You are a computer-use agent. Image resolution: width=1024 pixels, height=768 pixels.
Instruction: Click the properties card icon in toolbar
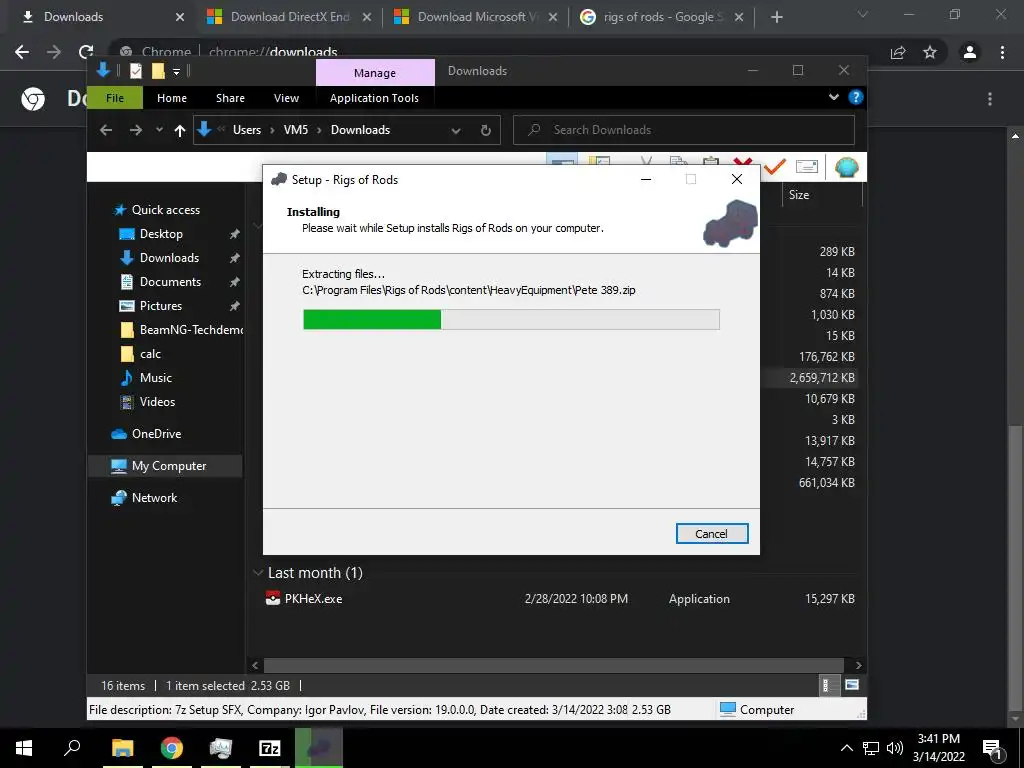807,167
